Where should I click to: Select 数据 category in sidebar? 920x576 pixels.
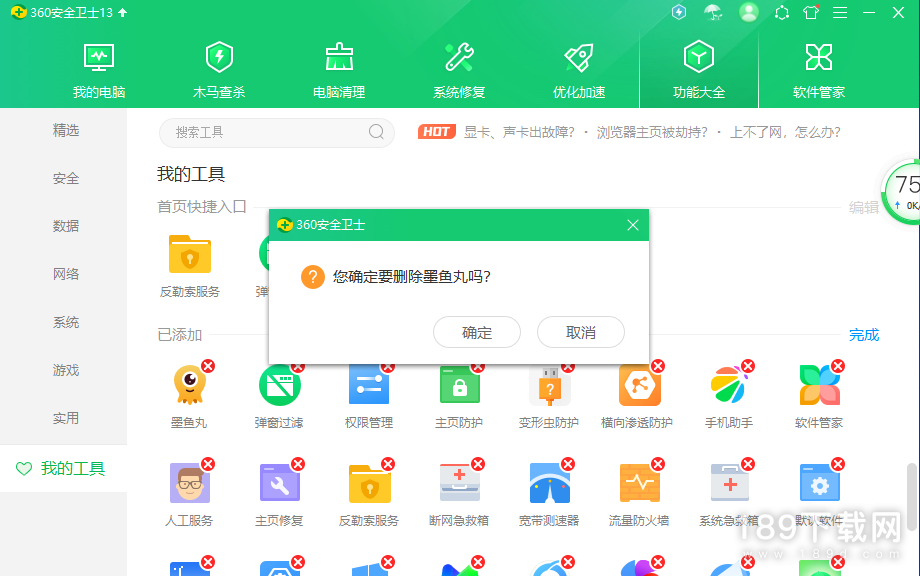(66, 226)
